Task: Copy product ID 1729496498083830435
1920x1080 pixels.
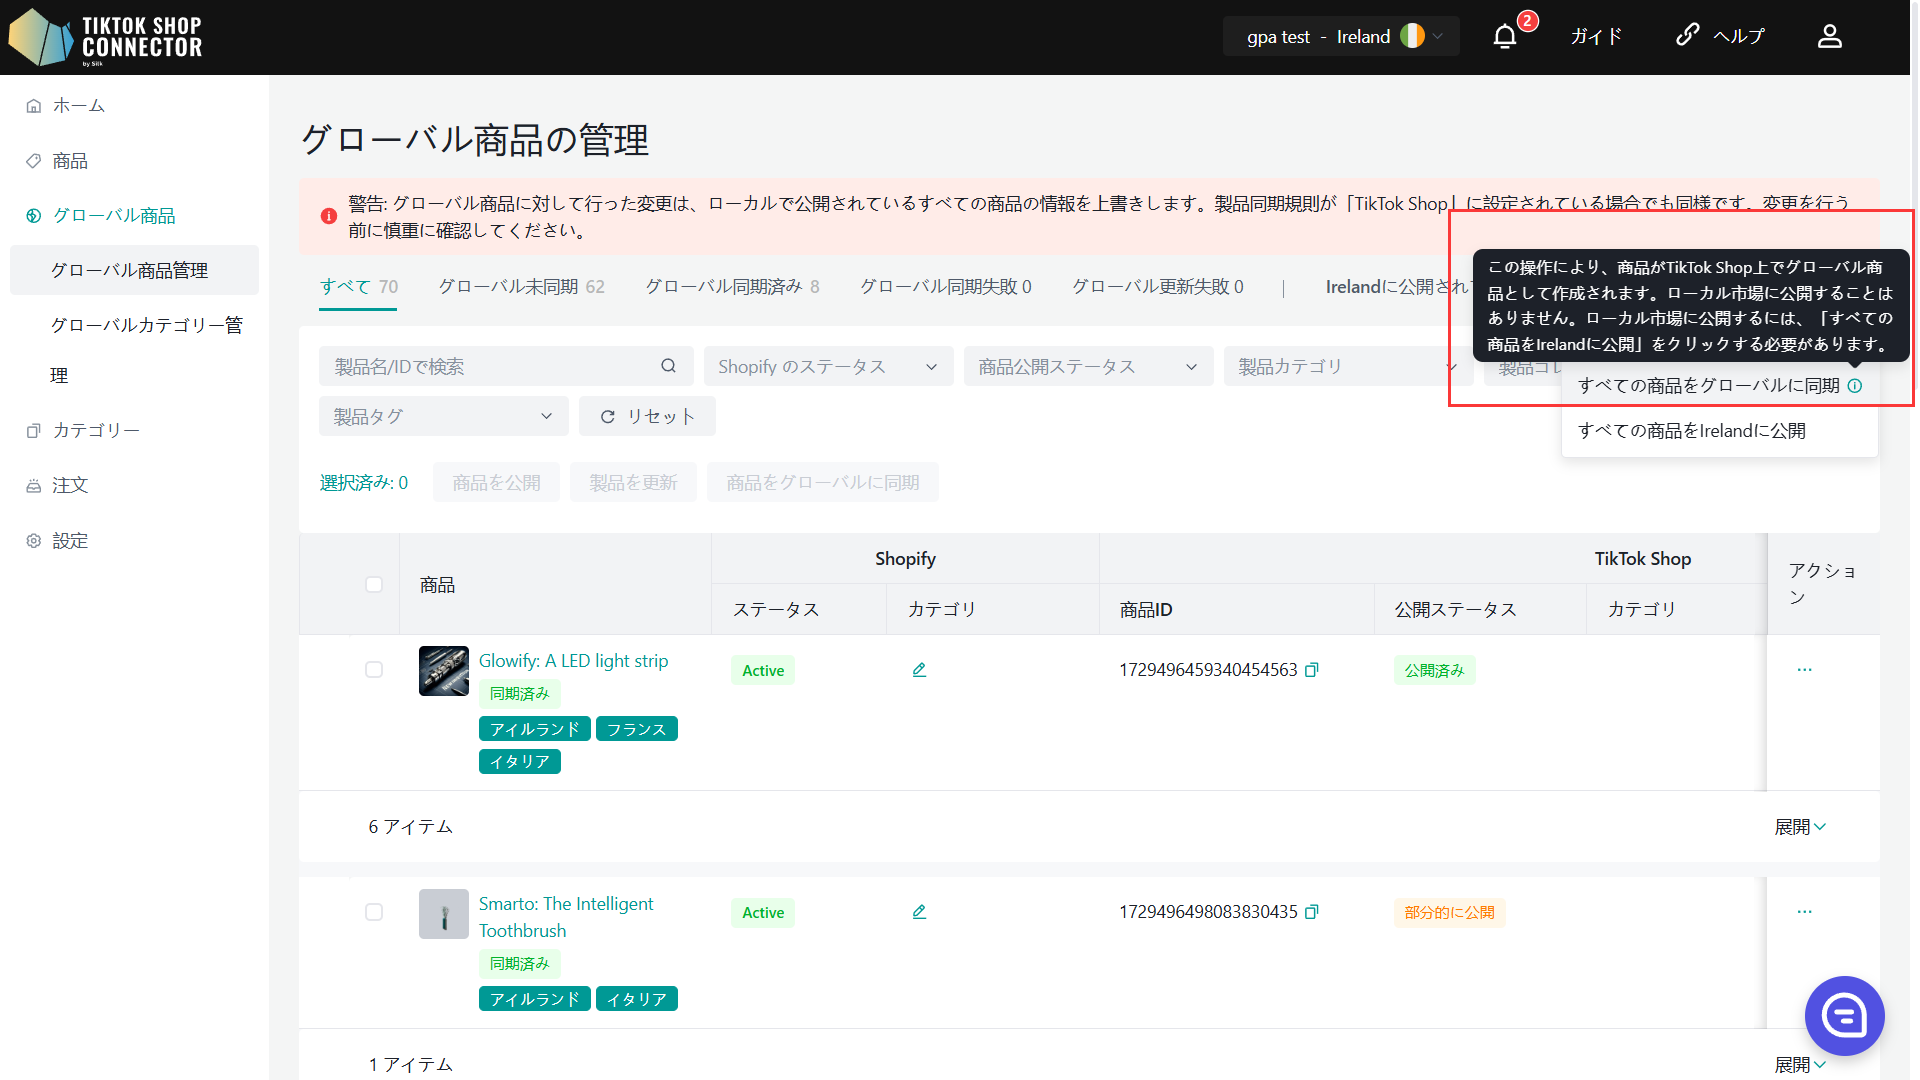Action: (x=1312, y=912)
